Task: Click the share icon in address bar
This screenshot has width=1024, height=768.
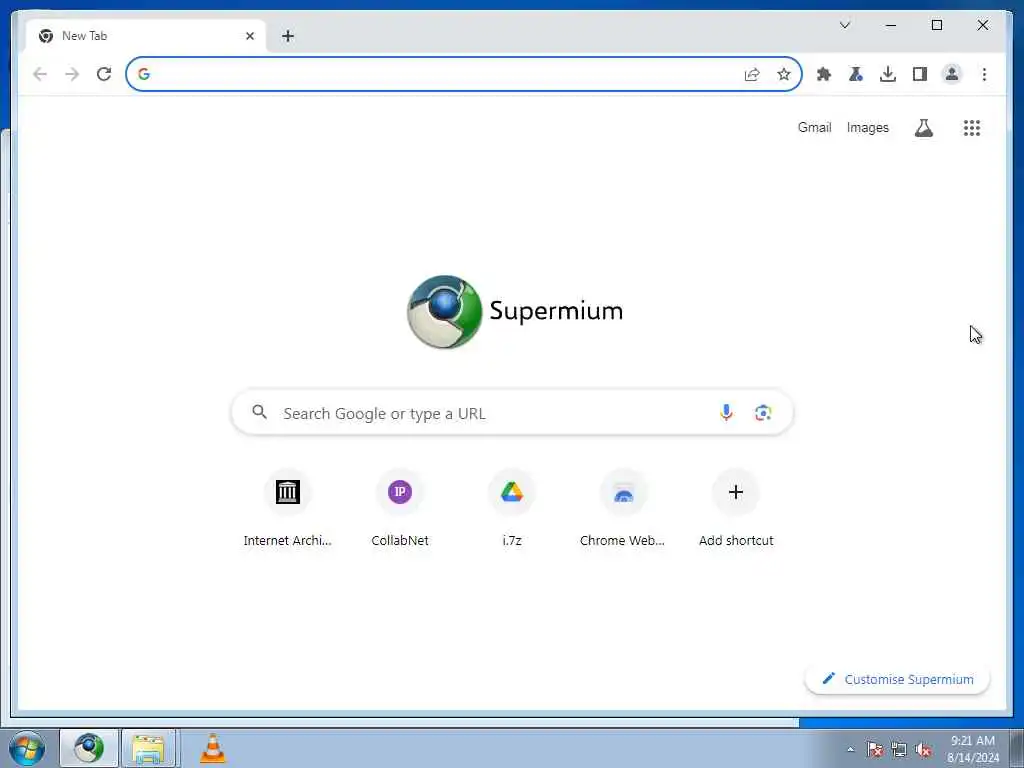Action: click(752, 74)
